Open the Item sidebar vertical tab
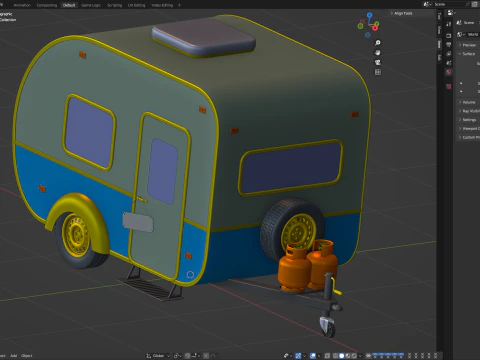The height and width of the screenshot is (360, 480). pos(439,44)
